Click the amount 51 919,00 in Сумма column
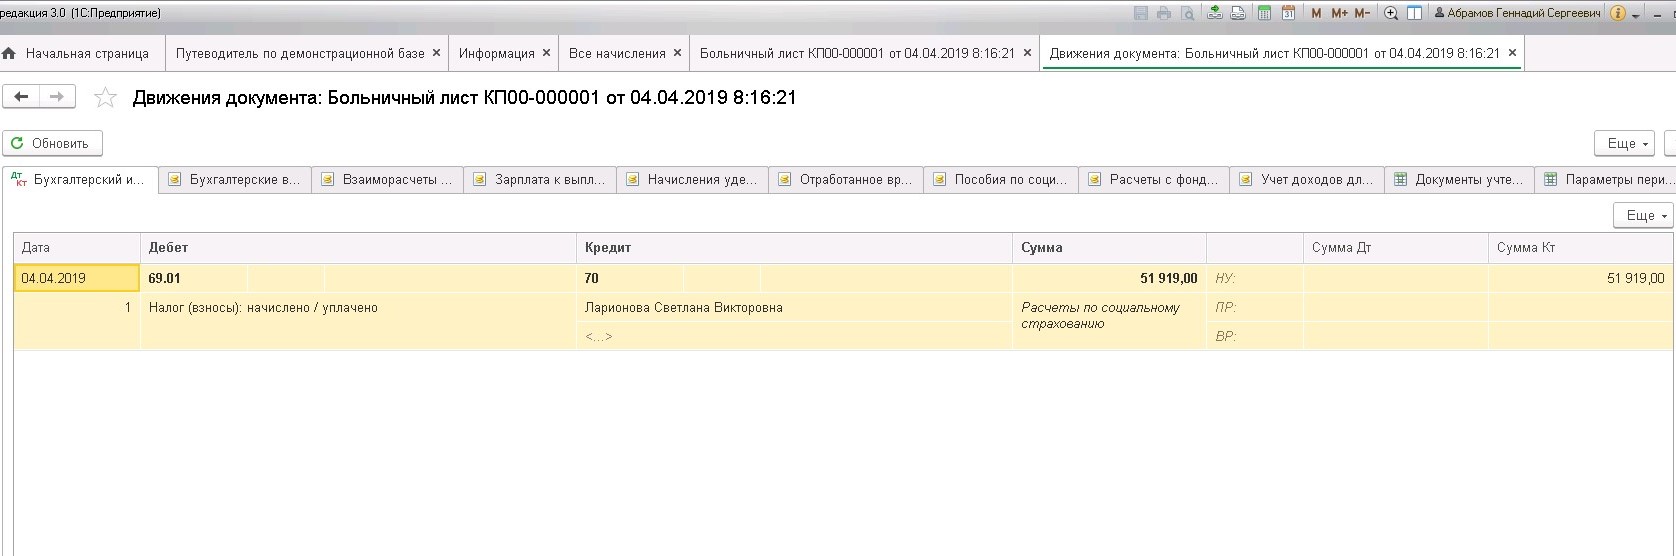The image size is (1676, 556). (x=1169, y=278)
